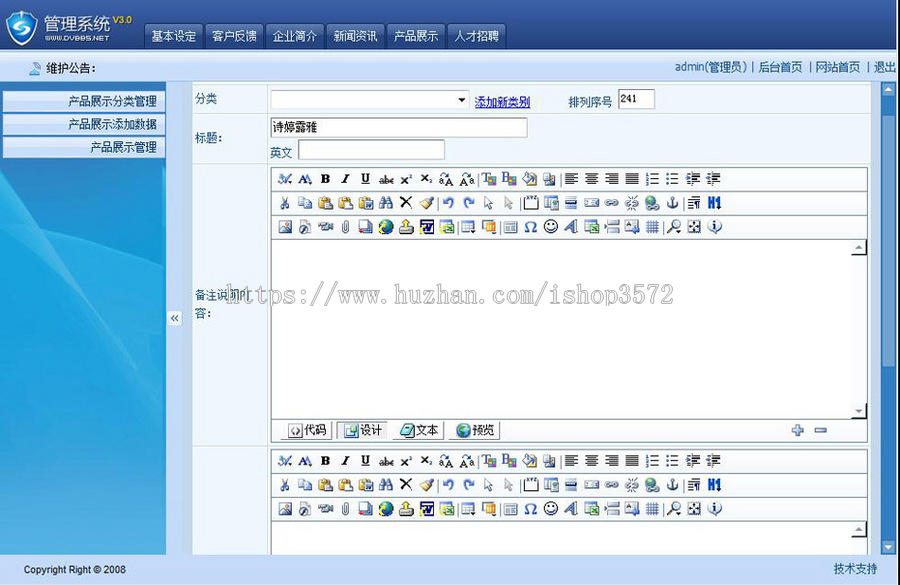Open zoom magnifier dropdown in first editor
The height and width of the screenshot is (585, 900).
(674, 227)
